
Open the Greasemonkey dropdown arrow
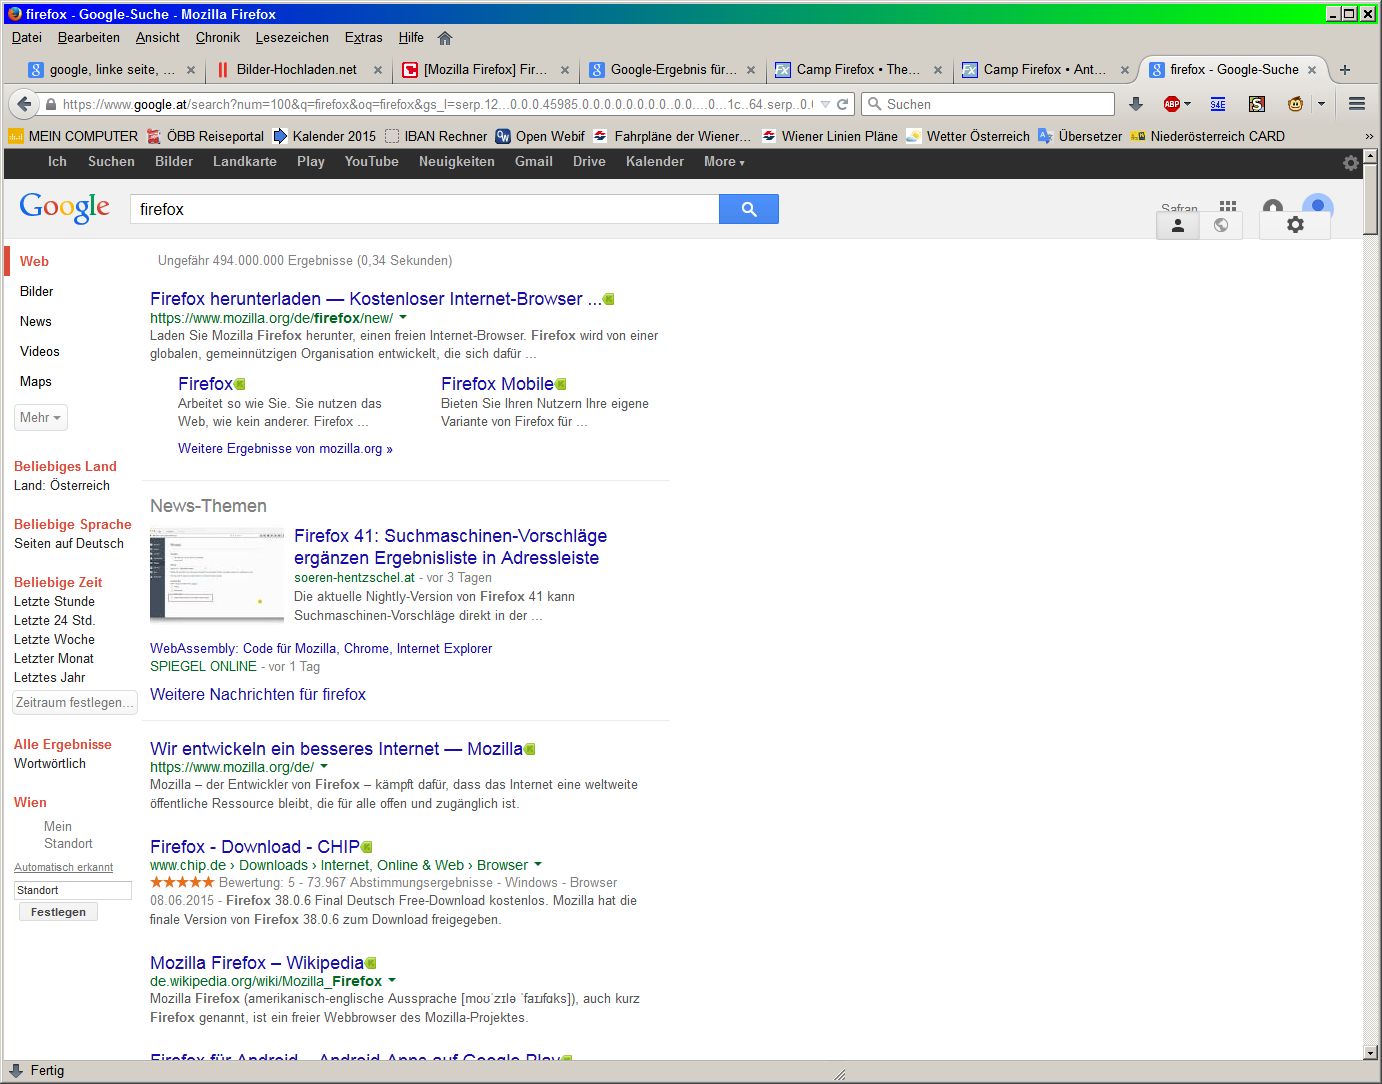tap(1321, 104)
